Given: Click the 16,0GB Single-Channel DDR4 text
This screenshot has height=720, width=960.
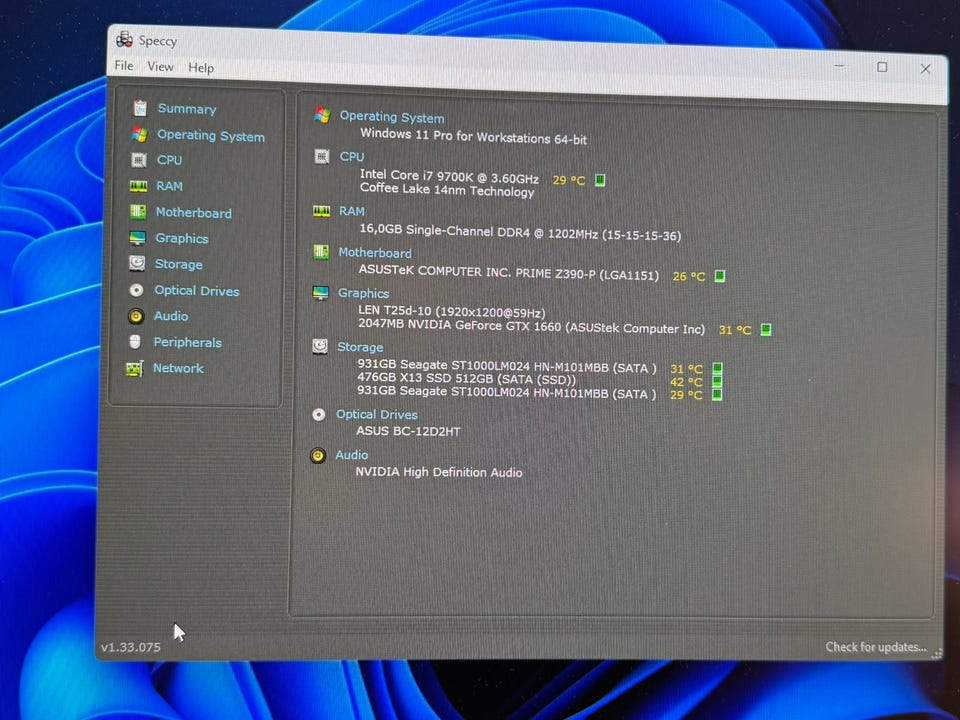Looking at the screenshot, I should pyautogui.click(x=520, y=232).
